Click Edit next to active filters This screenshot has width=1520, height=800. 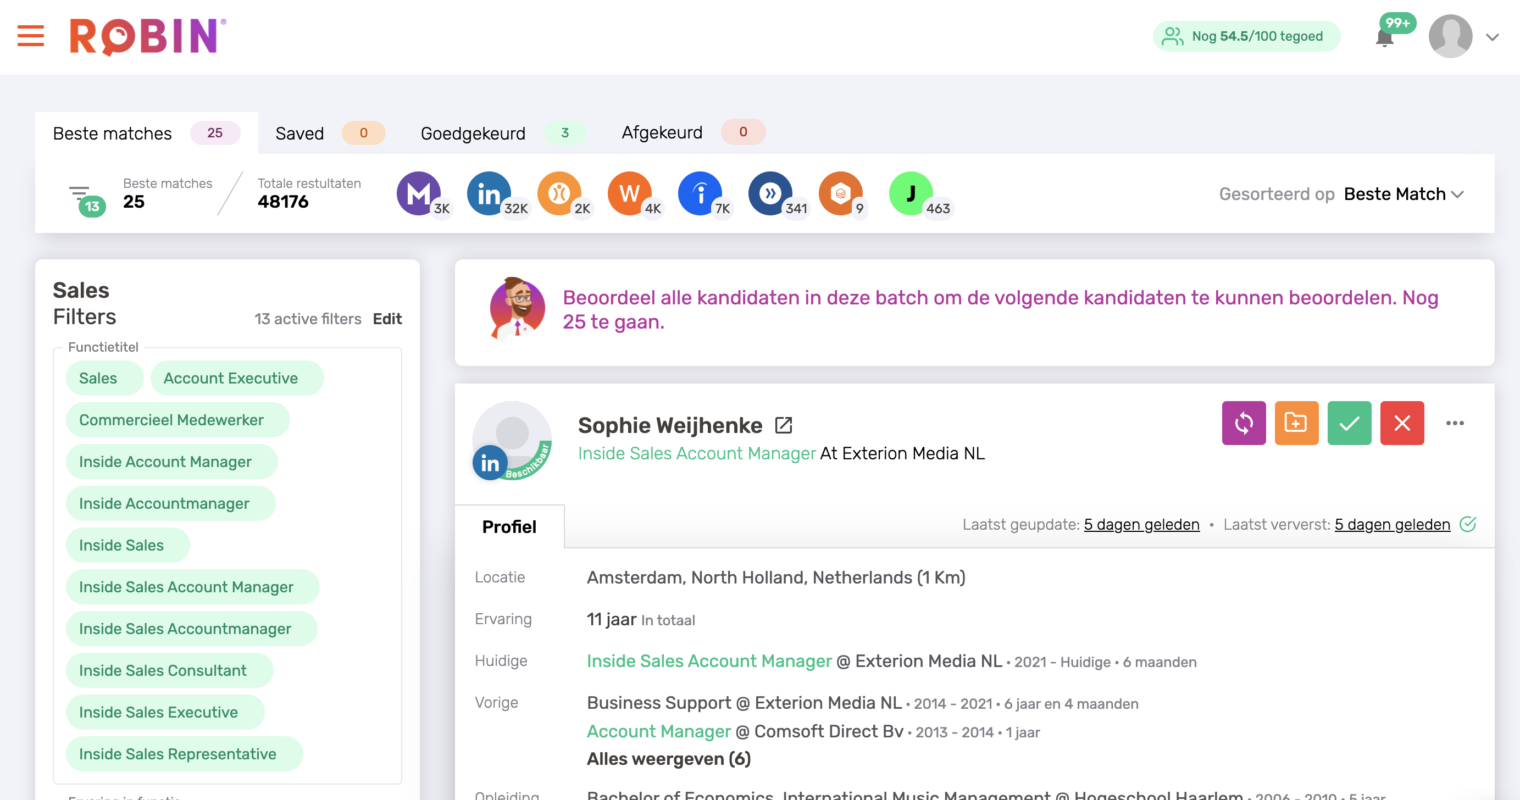pos(387,319)
